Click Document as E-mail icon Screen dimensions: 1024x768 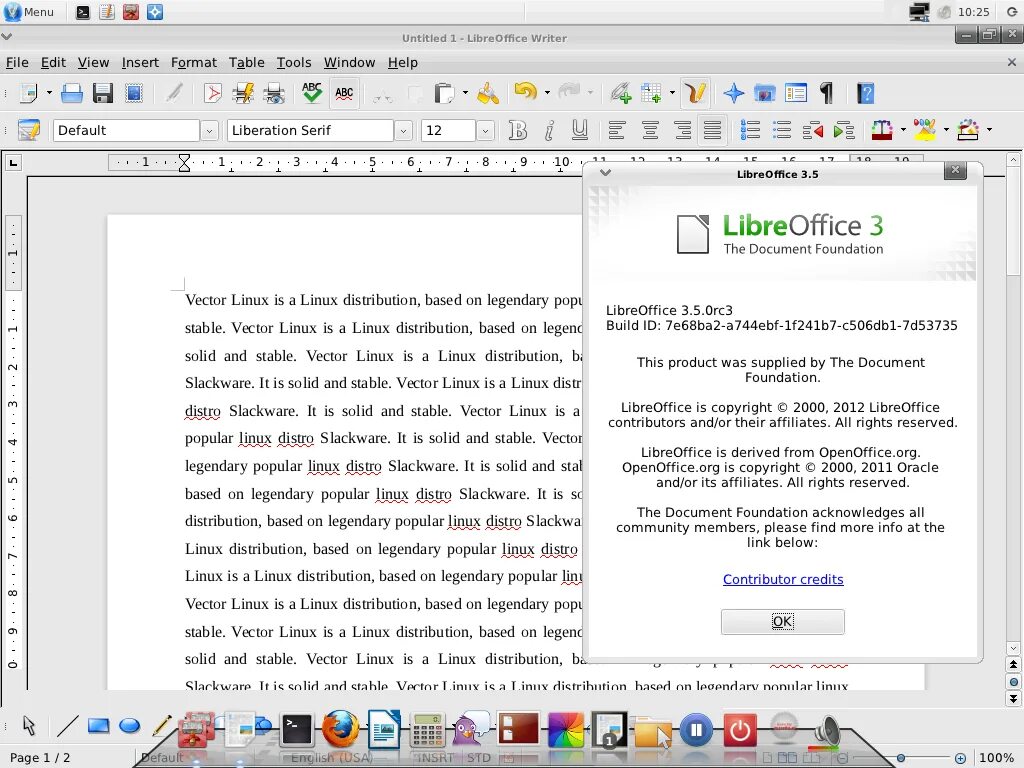coord(135,93)
